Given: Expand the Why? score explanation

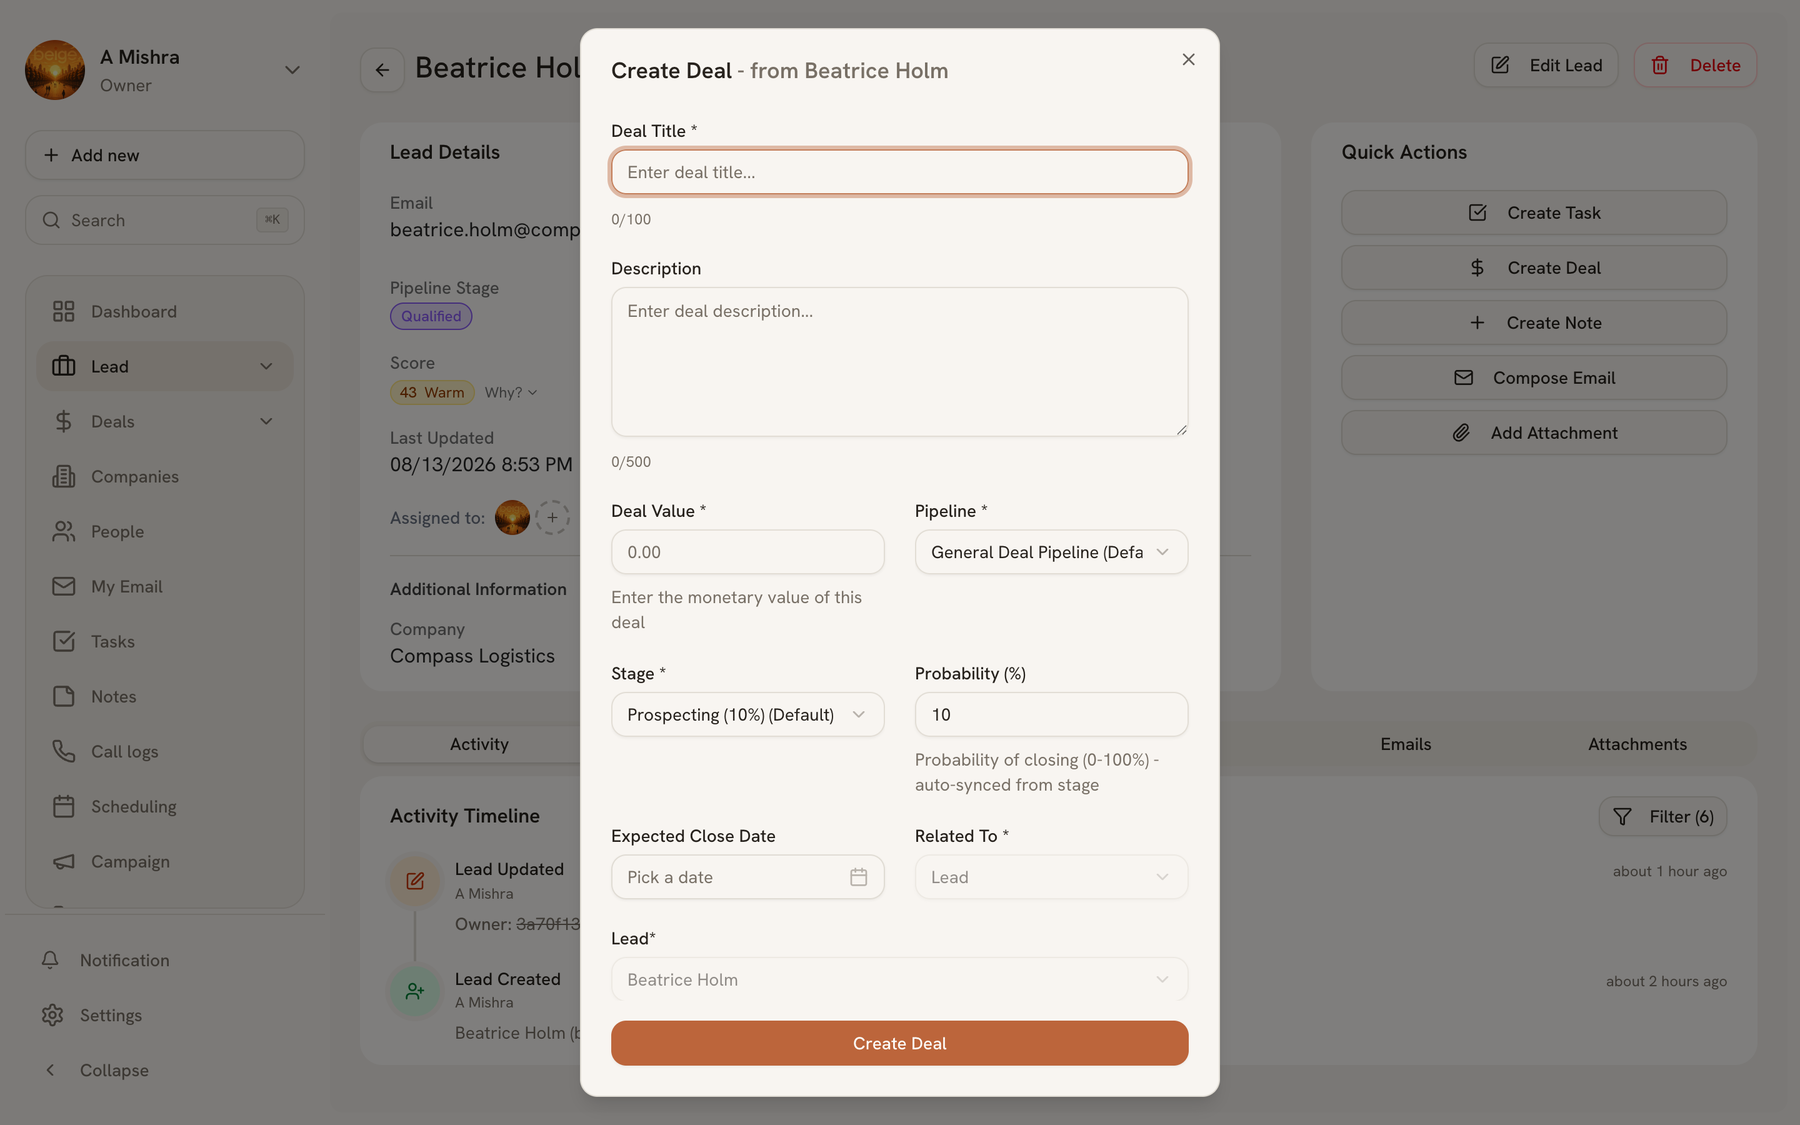Looking at the screenshot, I should click(511, 393).
